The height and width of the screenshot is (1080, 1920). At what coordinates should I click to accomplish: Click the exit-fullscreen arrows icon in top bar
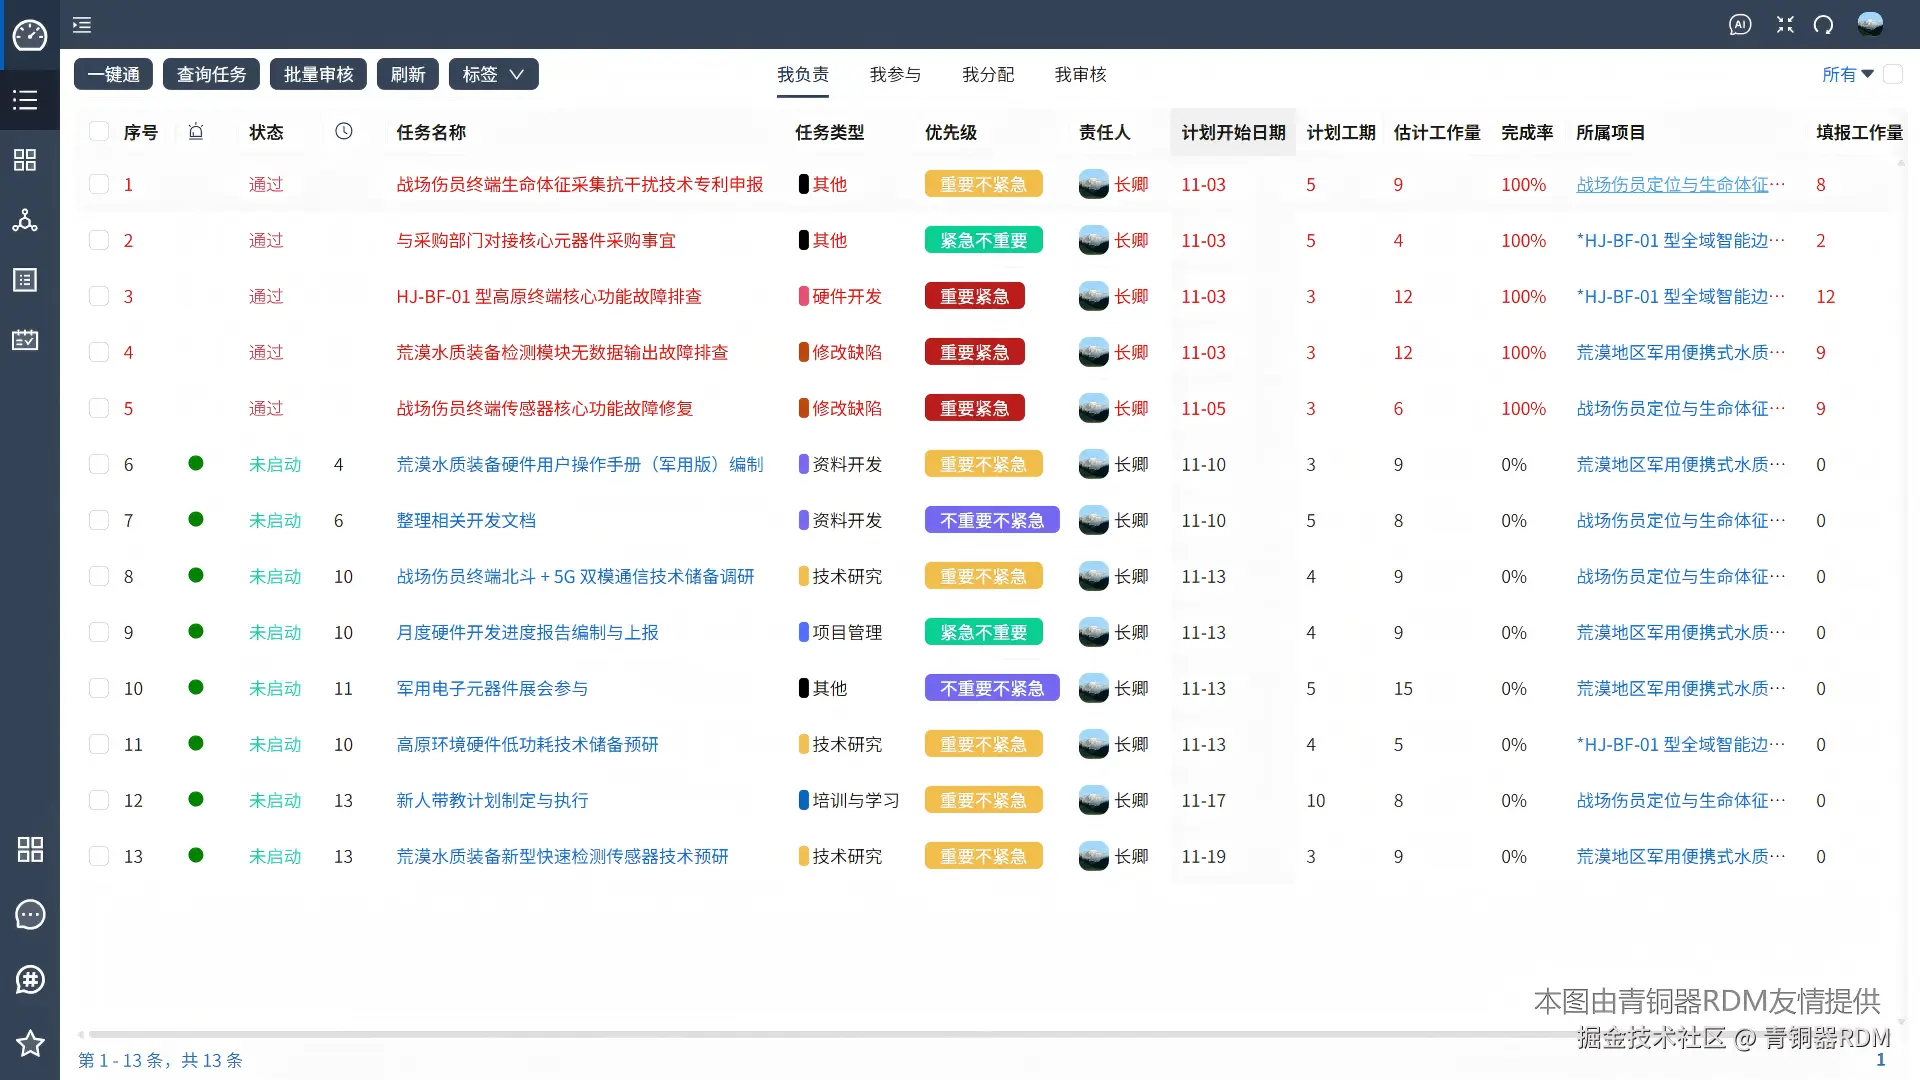[x=1784, y=25]
